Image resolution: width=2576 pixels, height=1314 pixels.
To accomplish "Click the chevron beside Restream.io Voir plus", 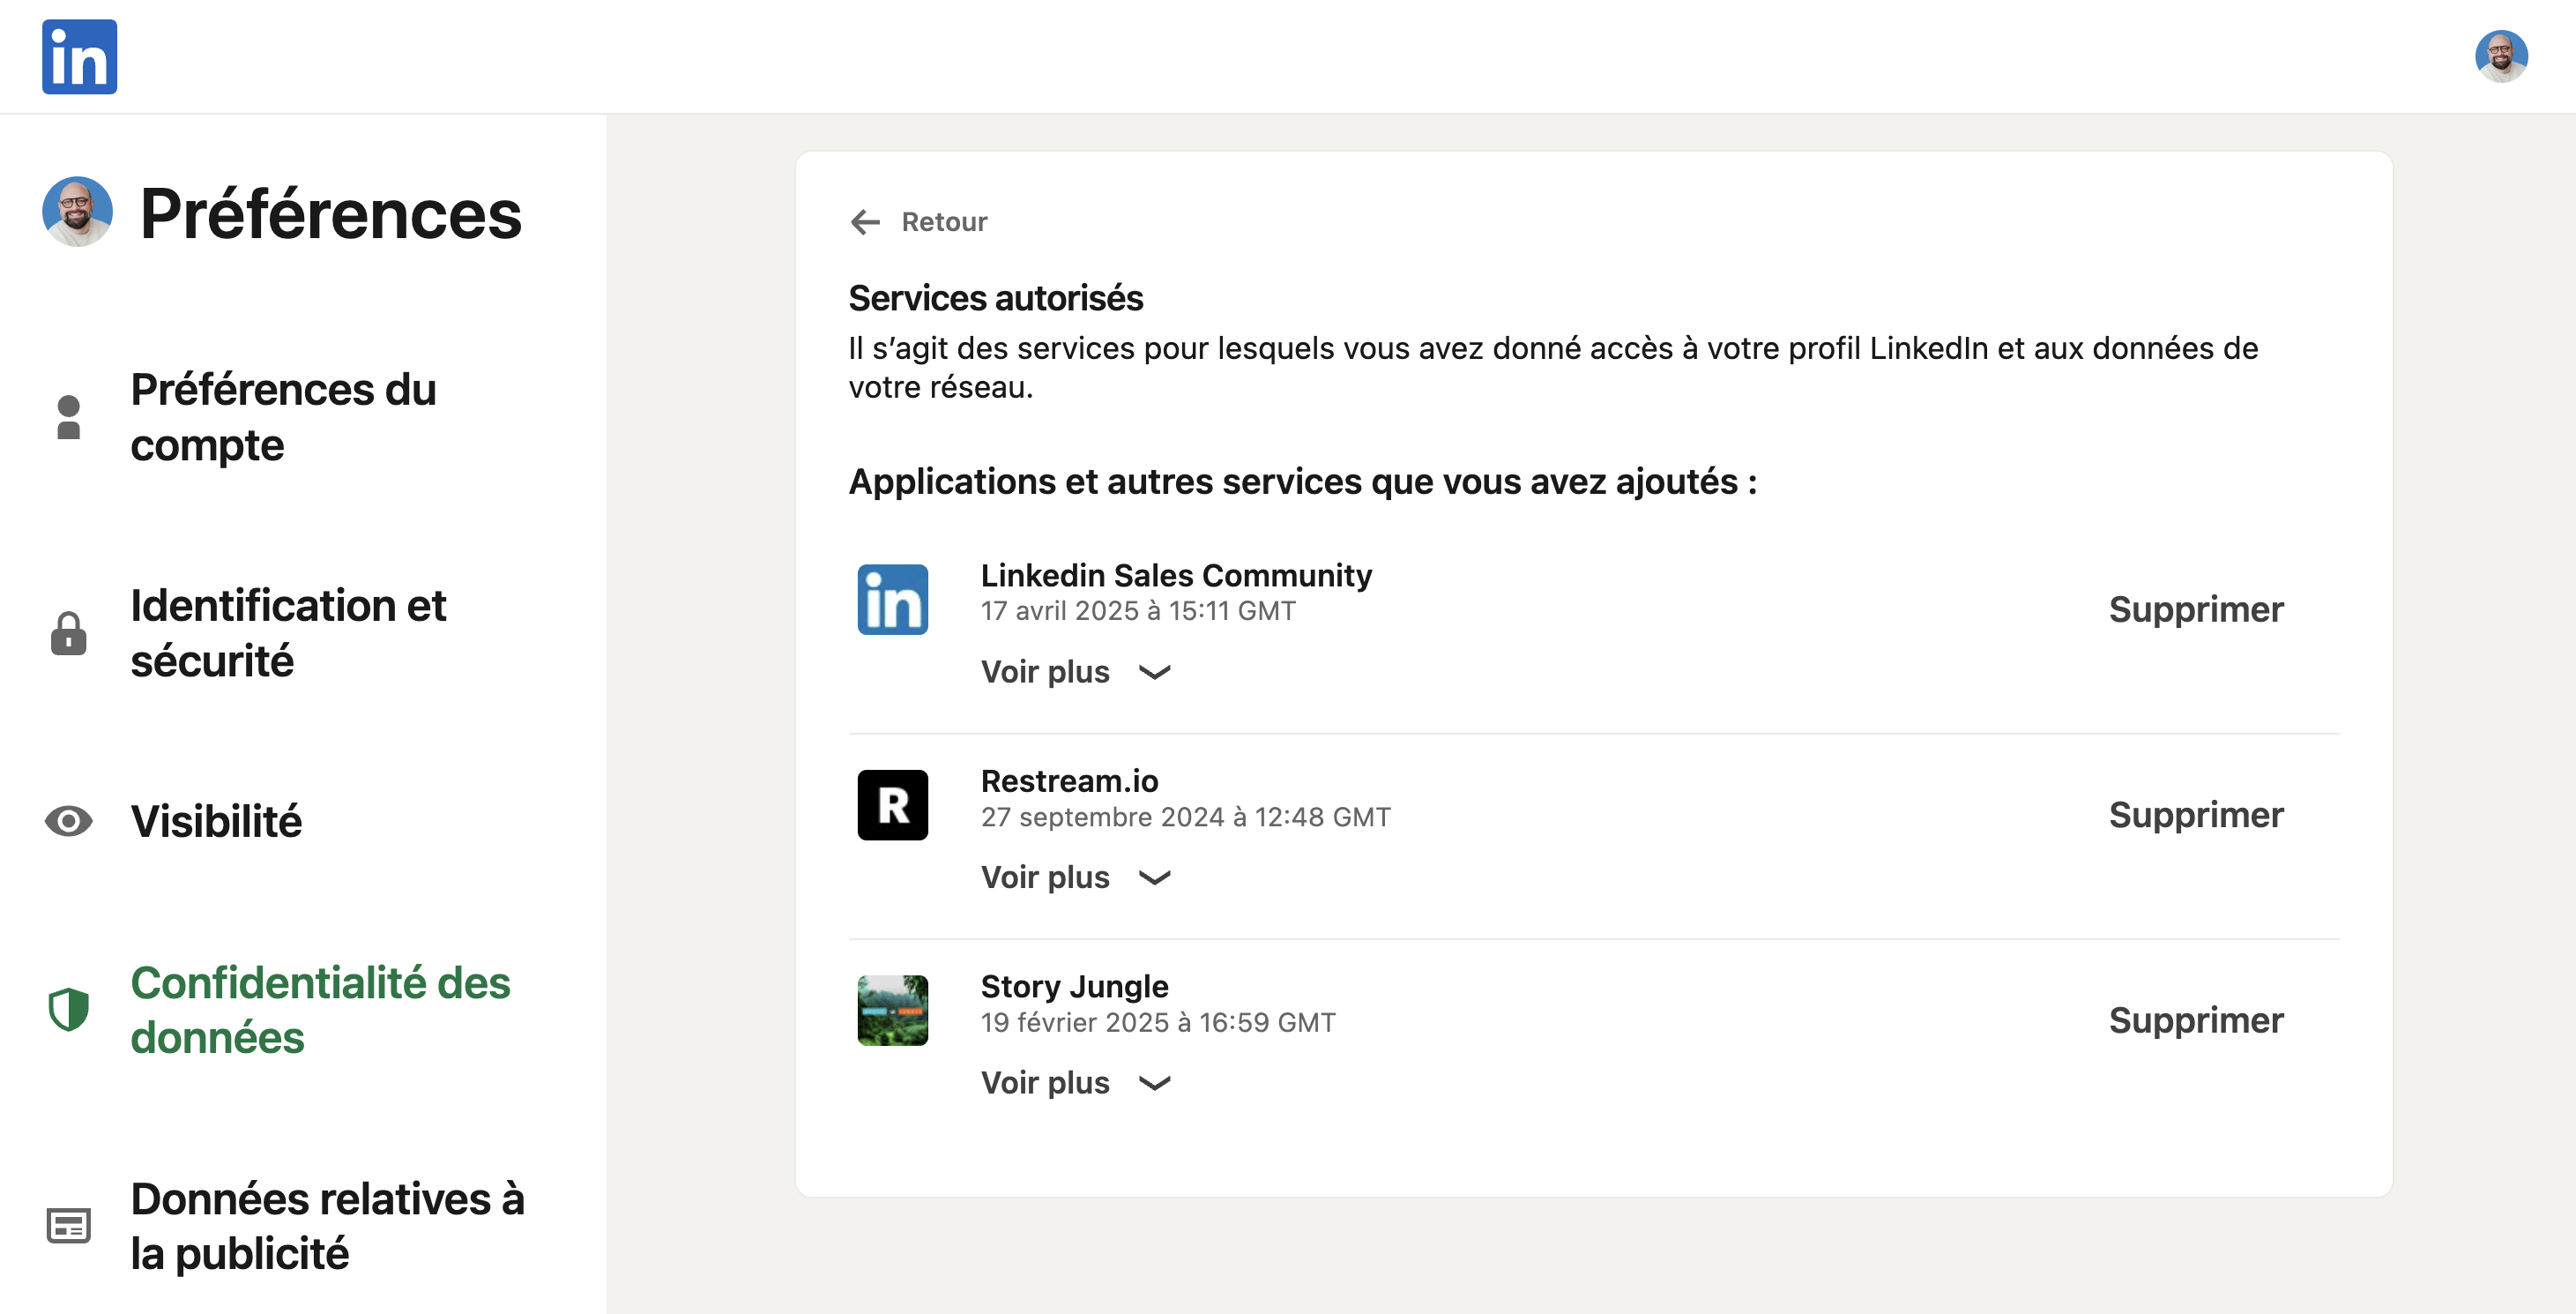I will point(1155,878).
